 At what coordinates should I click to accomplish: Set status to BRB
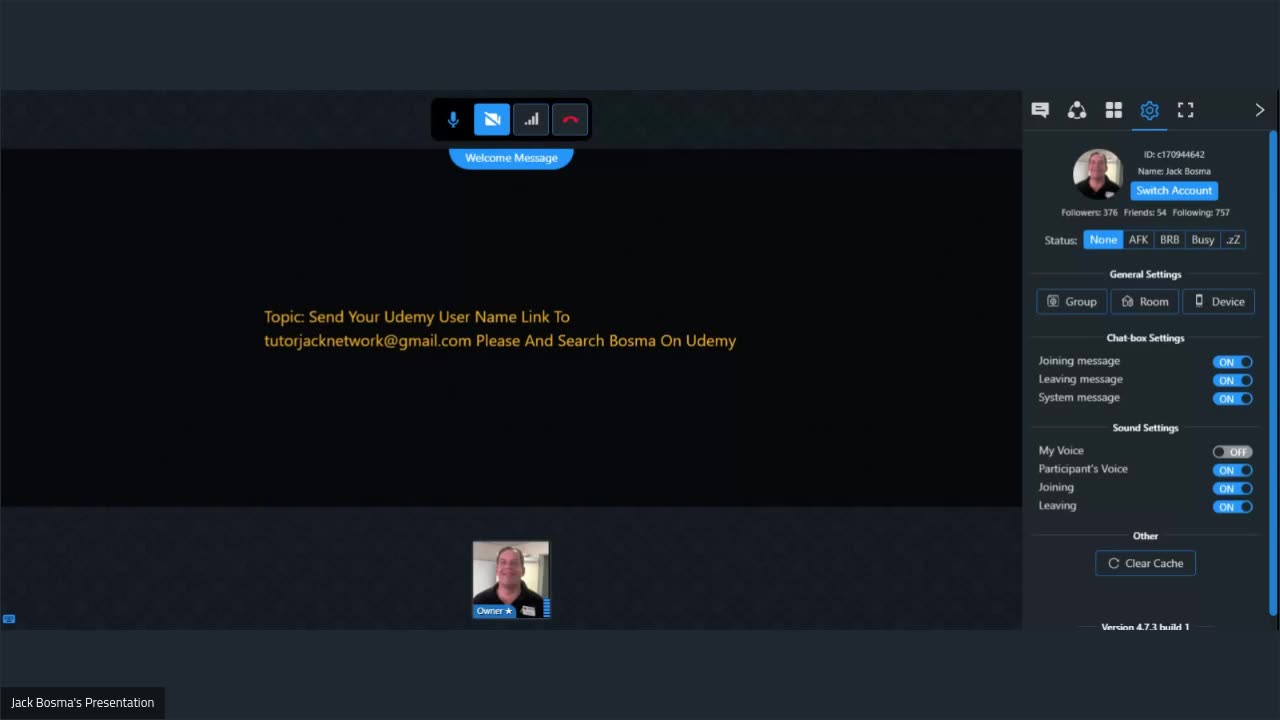(x=1169, y=240)
